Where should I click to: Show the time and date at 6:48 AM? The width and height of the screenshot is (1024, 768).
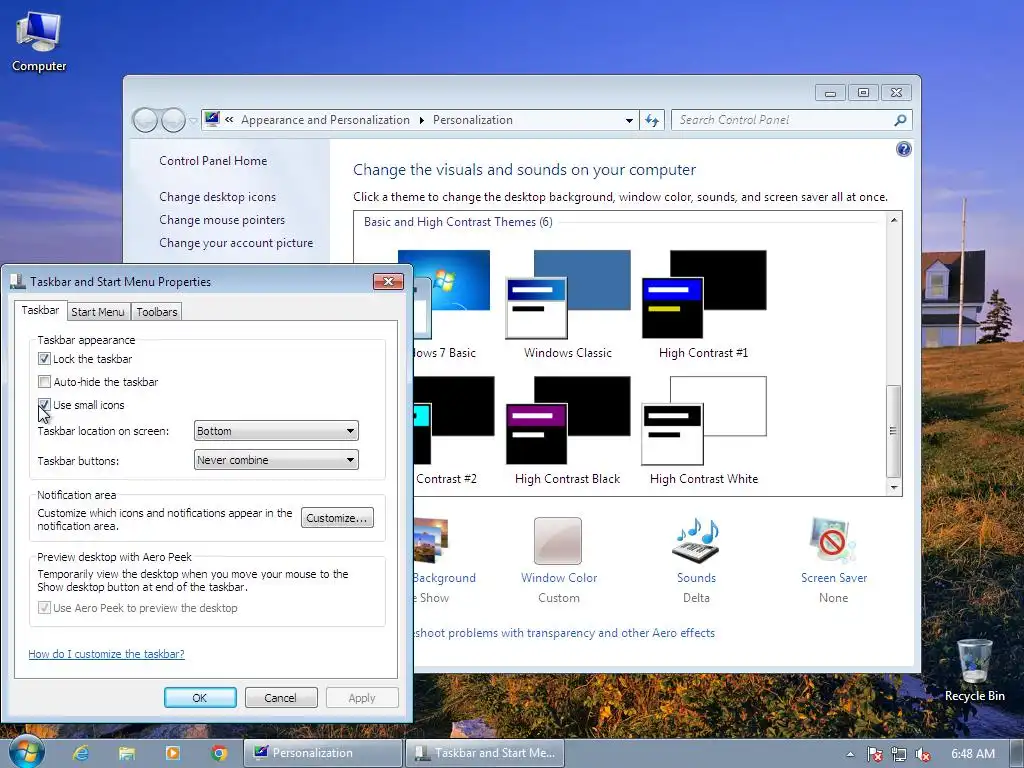tap(972, 754)
